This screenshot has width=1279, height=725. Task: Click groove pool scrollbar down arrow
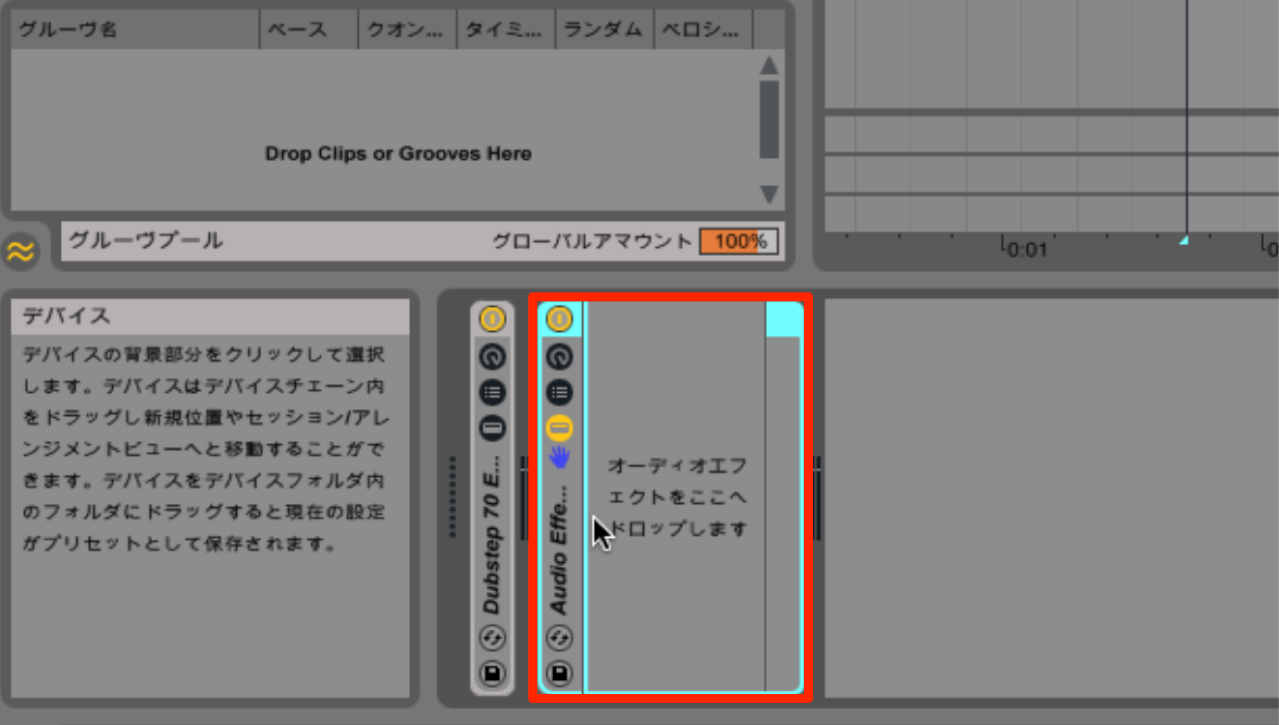pos(769,194)
